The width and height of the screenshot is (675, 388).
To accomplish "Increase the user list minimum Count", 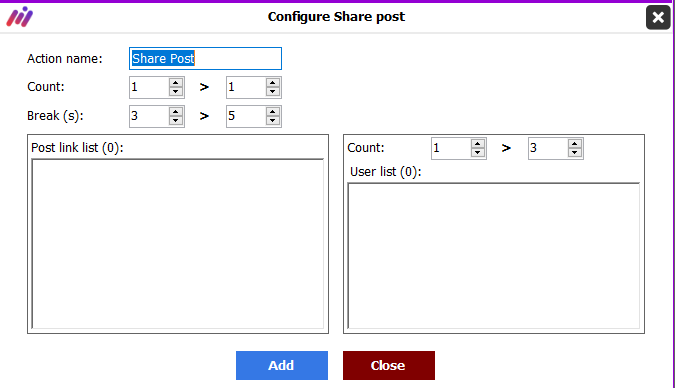I will coord(478,144).
